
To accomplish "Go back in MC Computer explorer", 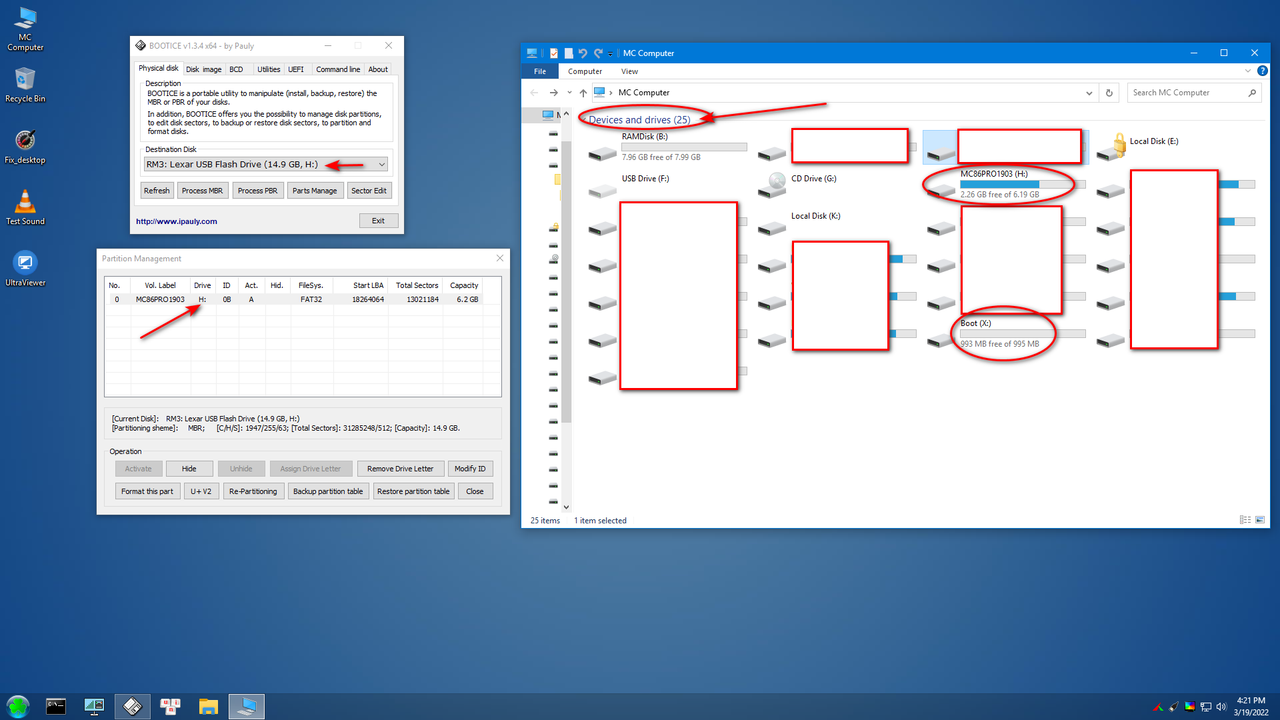I will (535, 93).
